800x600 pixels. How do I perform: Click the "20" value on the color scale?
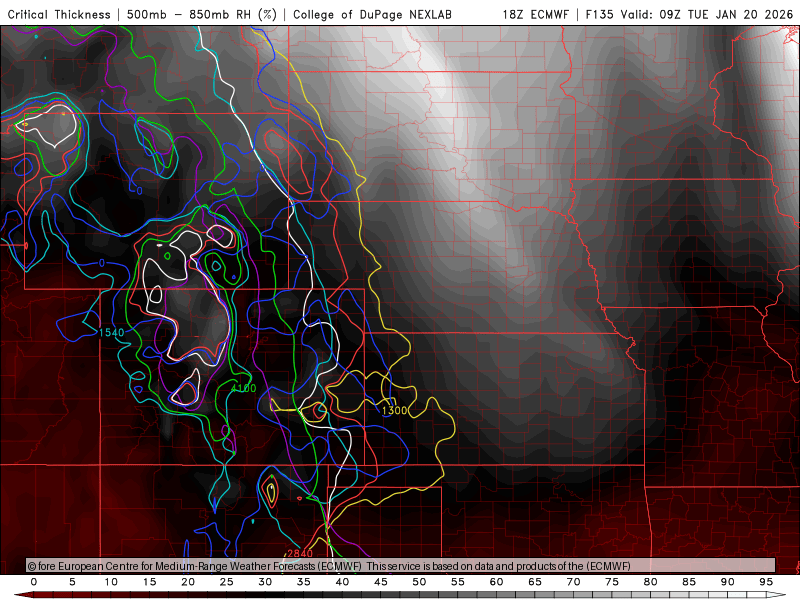pyautogui.click(x=188, y=582)
